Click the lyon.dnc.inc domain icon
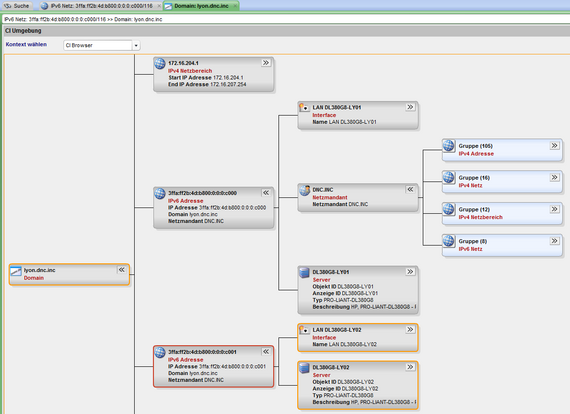 point(16,271)
